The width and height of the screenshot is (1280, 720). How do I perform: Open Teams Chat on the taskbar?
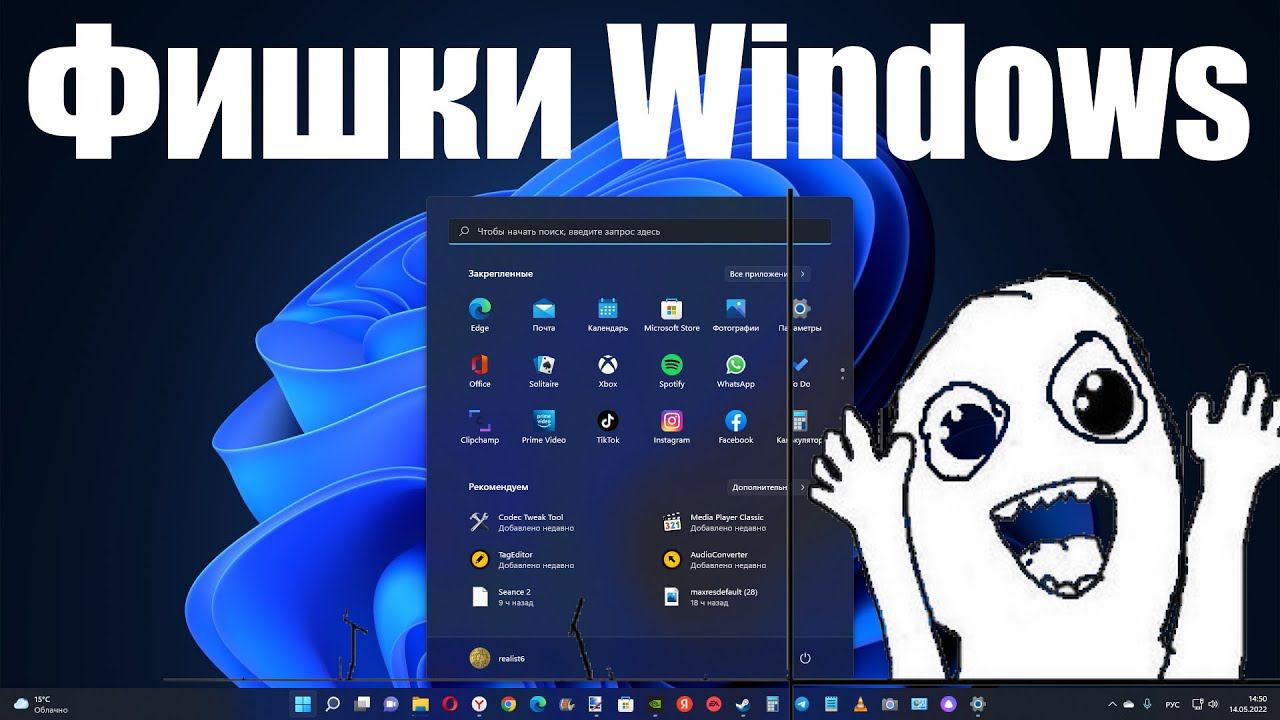[x=391, y=703]
